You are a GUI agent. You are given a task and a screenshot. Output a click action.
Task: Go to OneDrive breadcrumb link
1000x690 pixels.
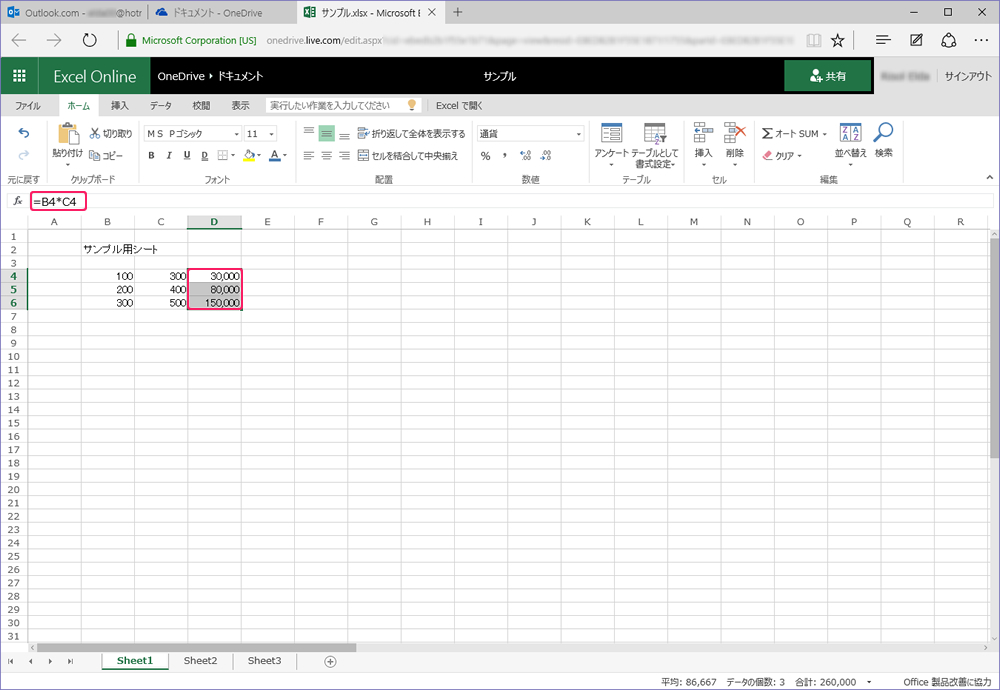[181, 76]
